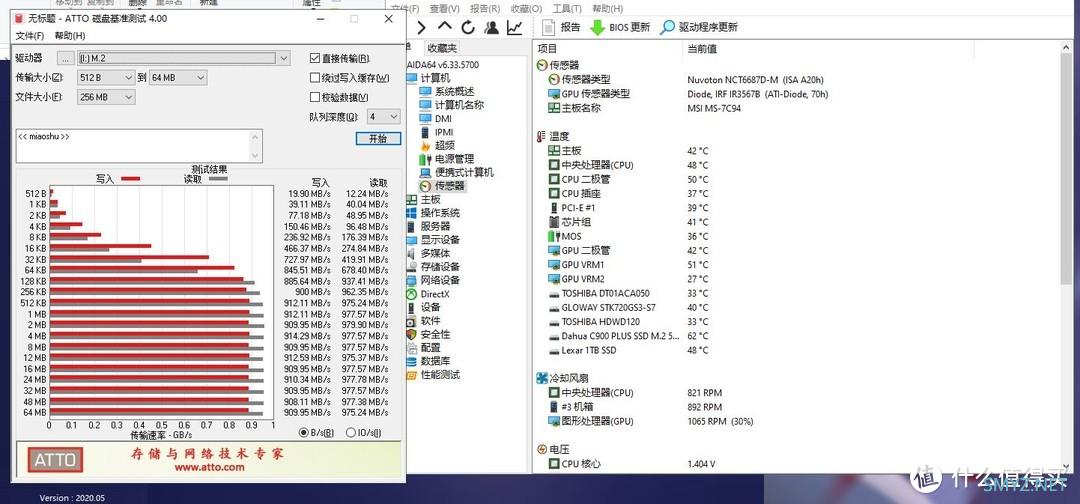Click AIDA64 refresh icon

point(468,28)
